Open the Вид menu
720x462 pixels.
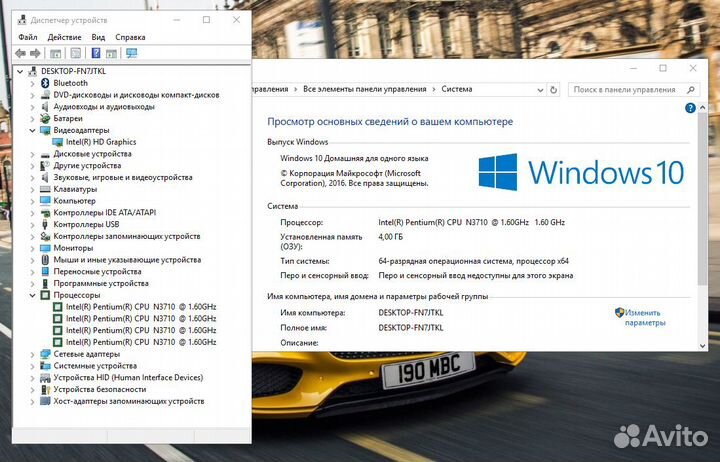pos(98,37)
